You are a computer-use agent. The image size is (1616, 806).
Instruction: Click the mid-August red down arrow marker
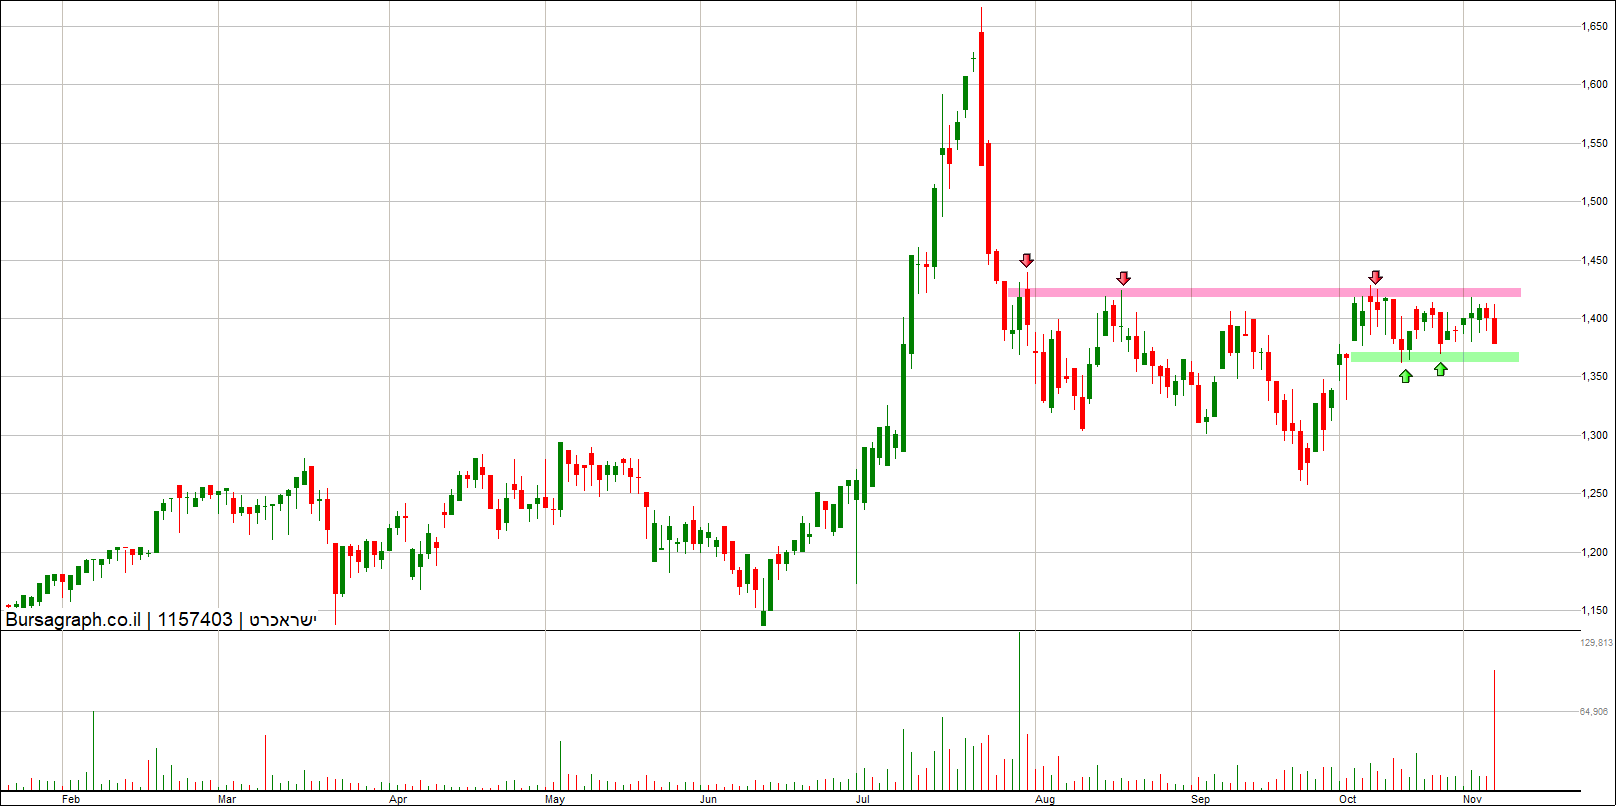point(1124,278)
